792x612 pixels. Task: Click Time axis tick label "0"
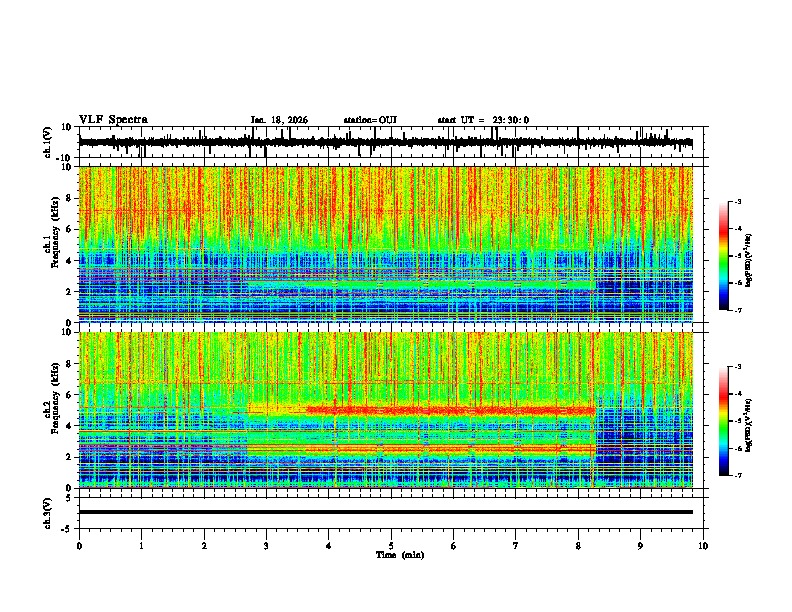(79, 546)
